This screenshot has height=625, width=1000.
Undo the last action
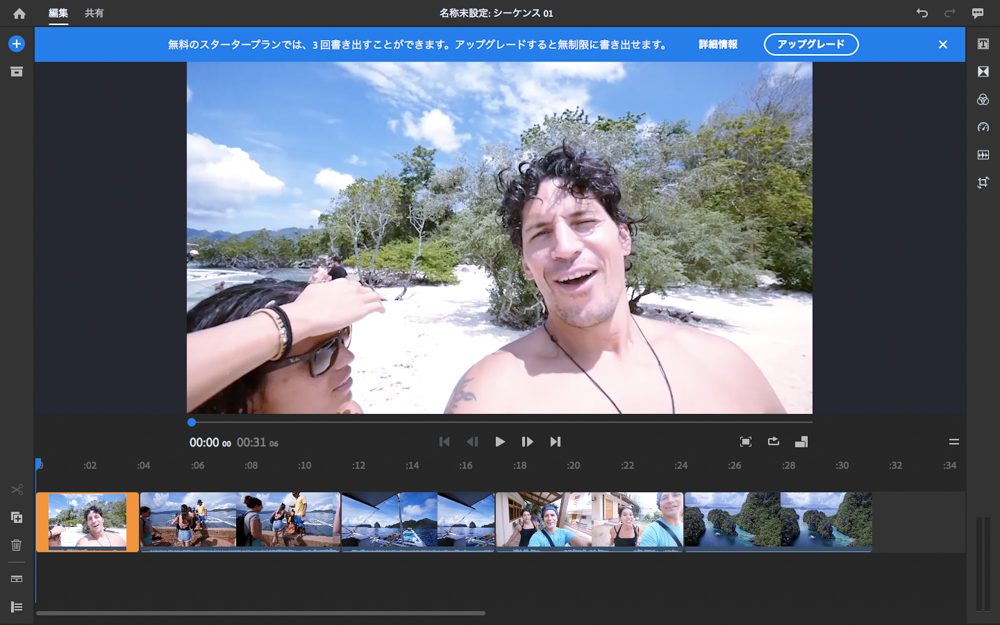922,13
